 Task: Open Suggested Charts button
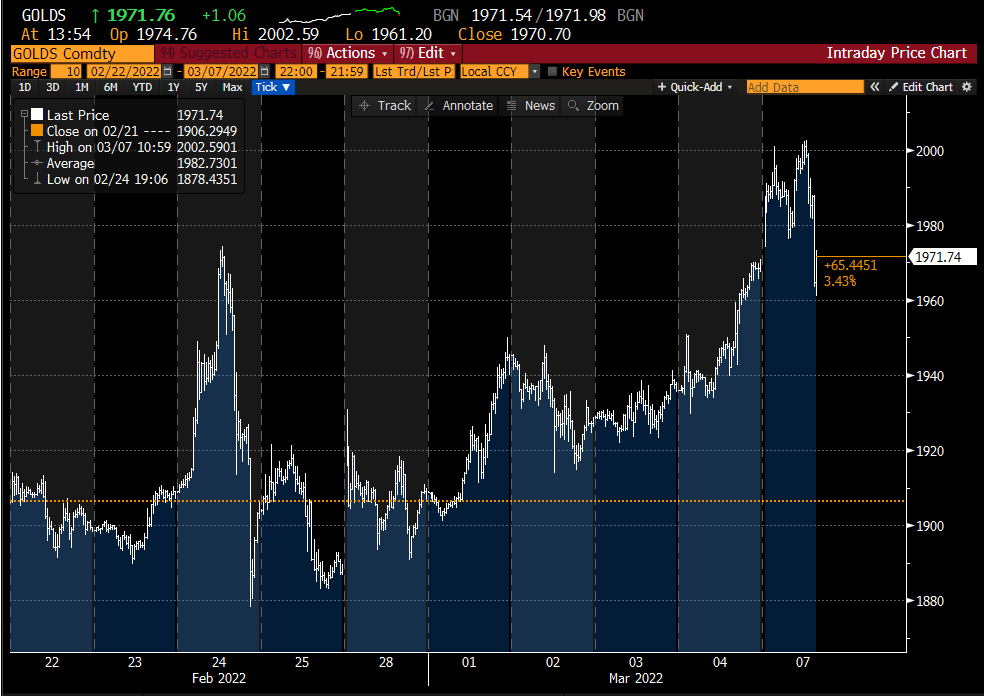pos(228,53)
